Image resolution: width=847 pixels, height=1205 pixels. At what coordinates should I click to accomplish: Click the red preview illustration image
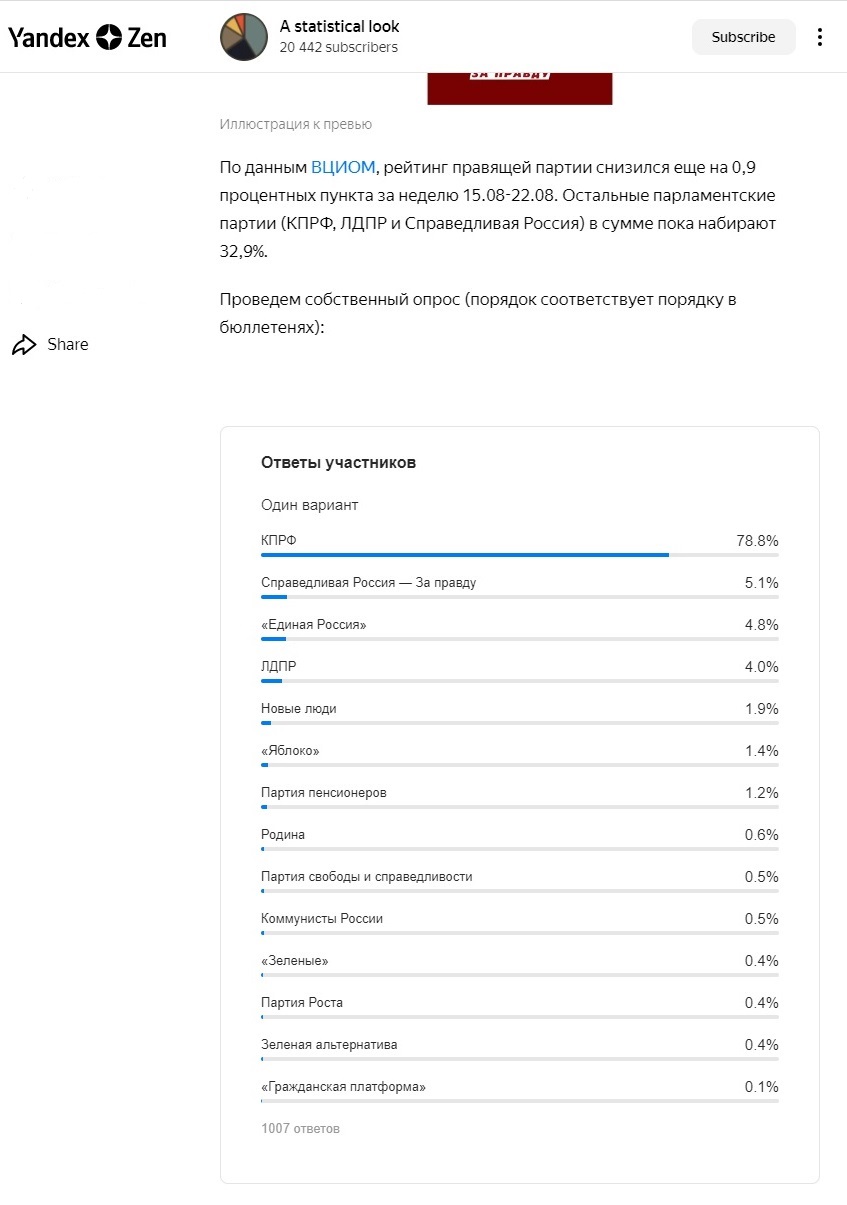coord(520,88)
